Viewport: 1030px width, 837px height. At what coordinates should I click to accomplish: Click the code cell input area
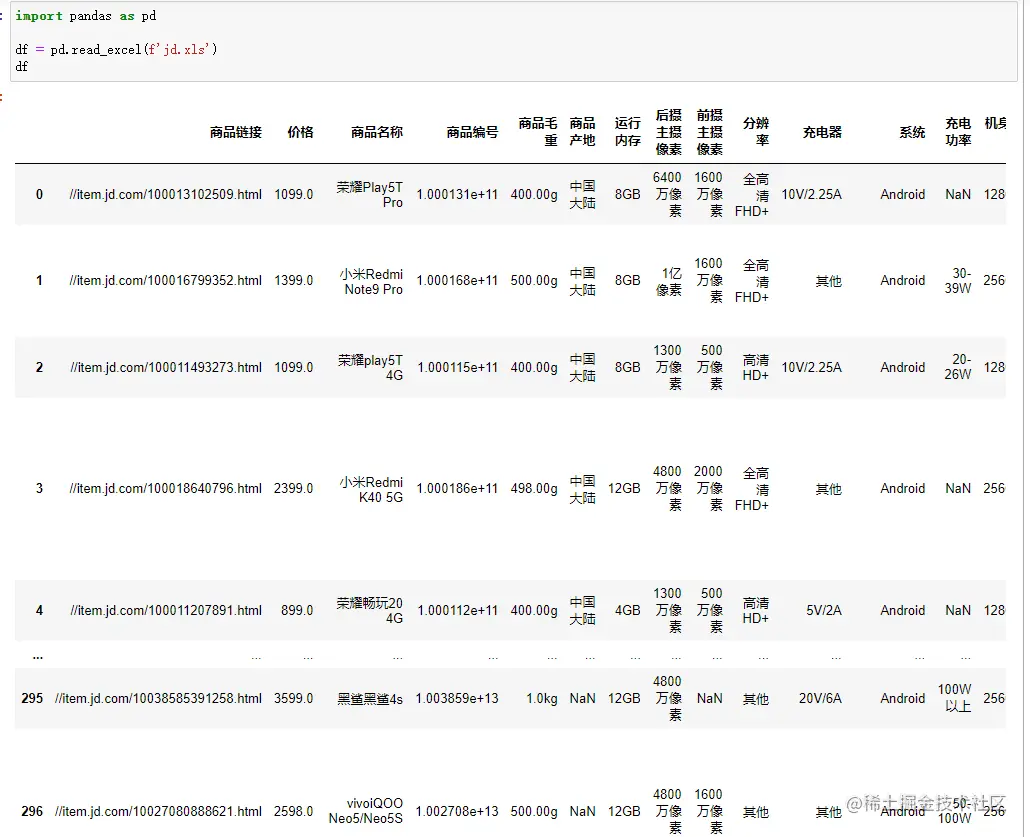click(x=514, y=41)
